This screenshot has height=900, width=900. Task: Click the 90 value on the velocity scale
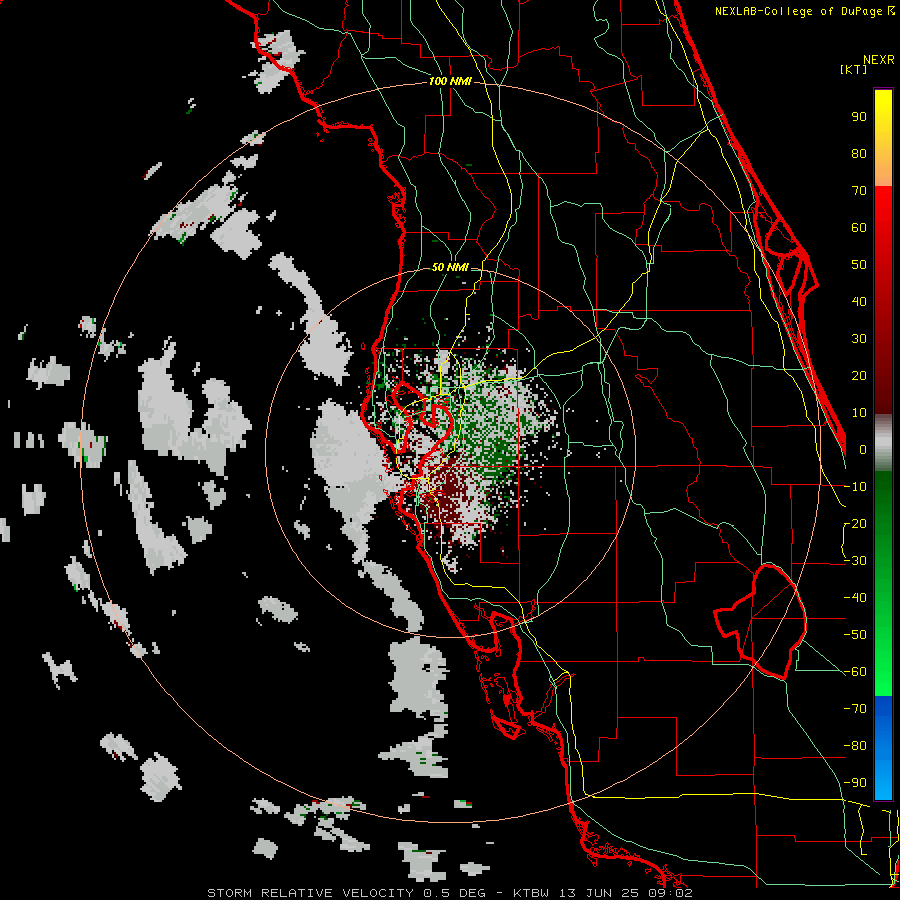pyautogui.click(x=859, y=117)
